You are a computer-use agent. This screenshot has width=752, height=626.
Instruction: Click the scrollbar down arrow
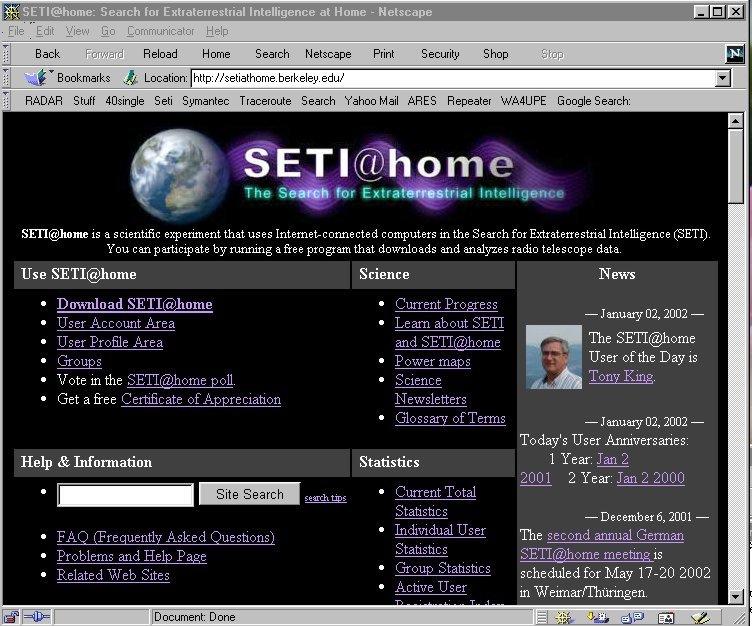point(735,596)
